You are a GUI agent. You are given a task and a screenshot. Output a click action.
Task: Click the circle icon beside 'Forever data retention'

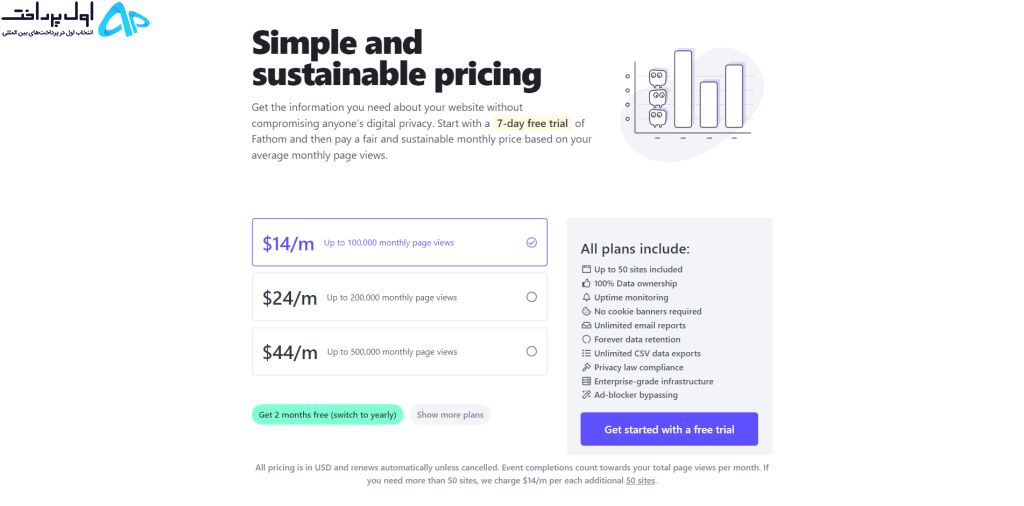(x=586, y=340)
